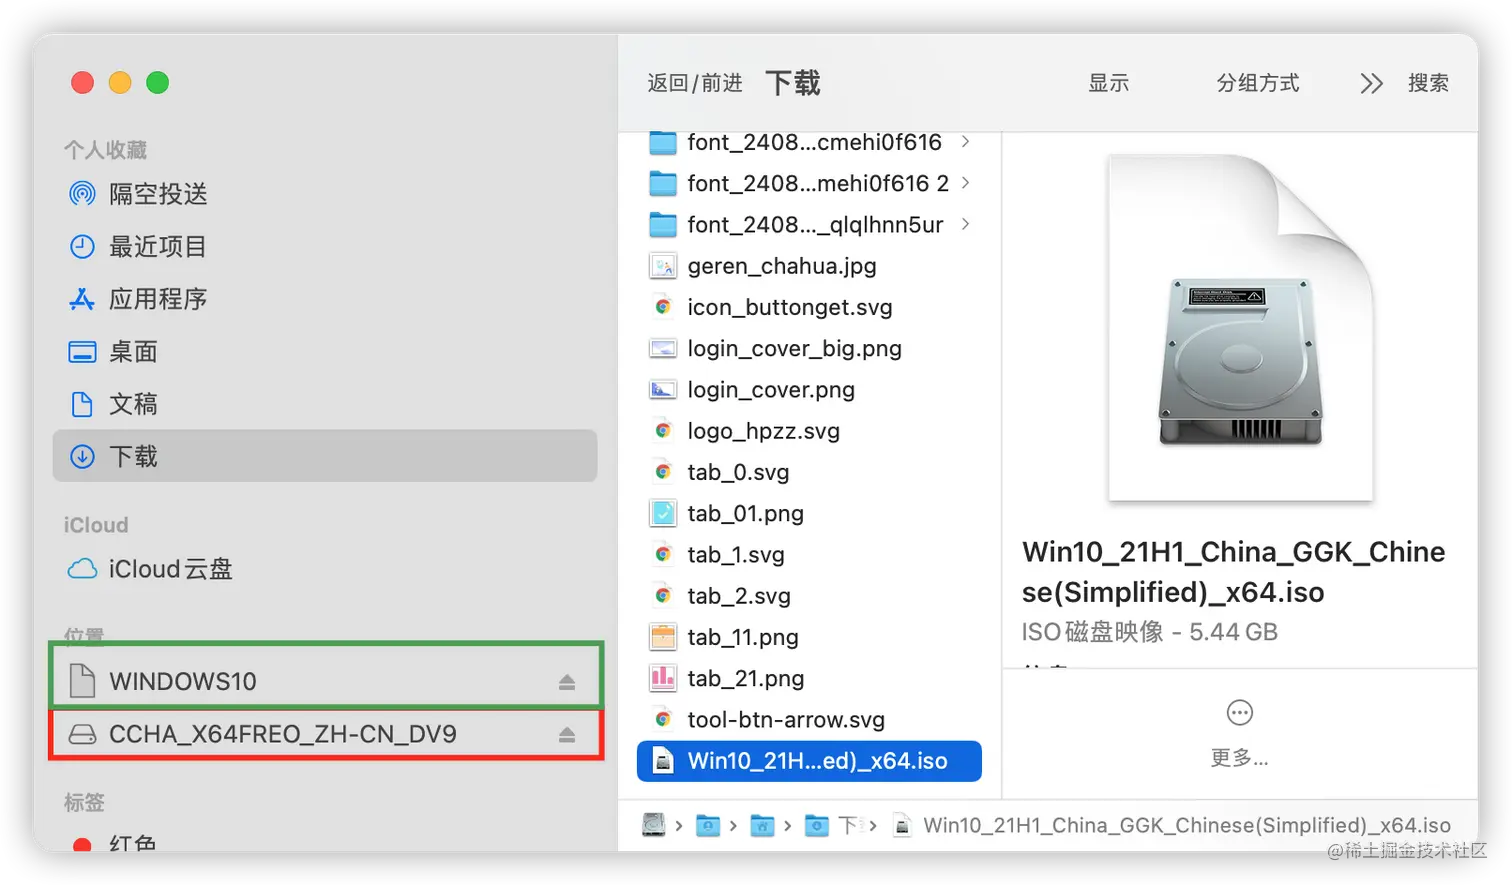Click the geren_chahua.jpg image icon
1512x885 pixels.
tap(663, 266)
